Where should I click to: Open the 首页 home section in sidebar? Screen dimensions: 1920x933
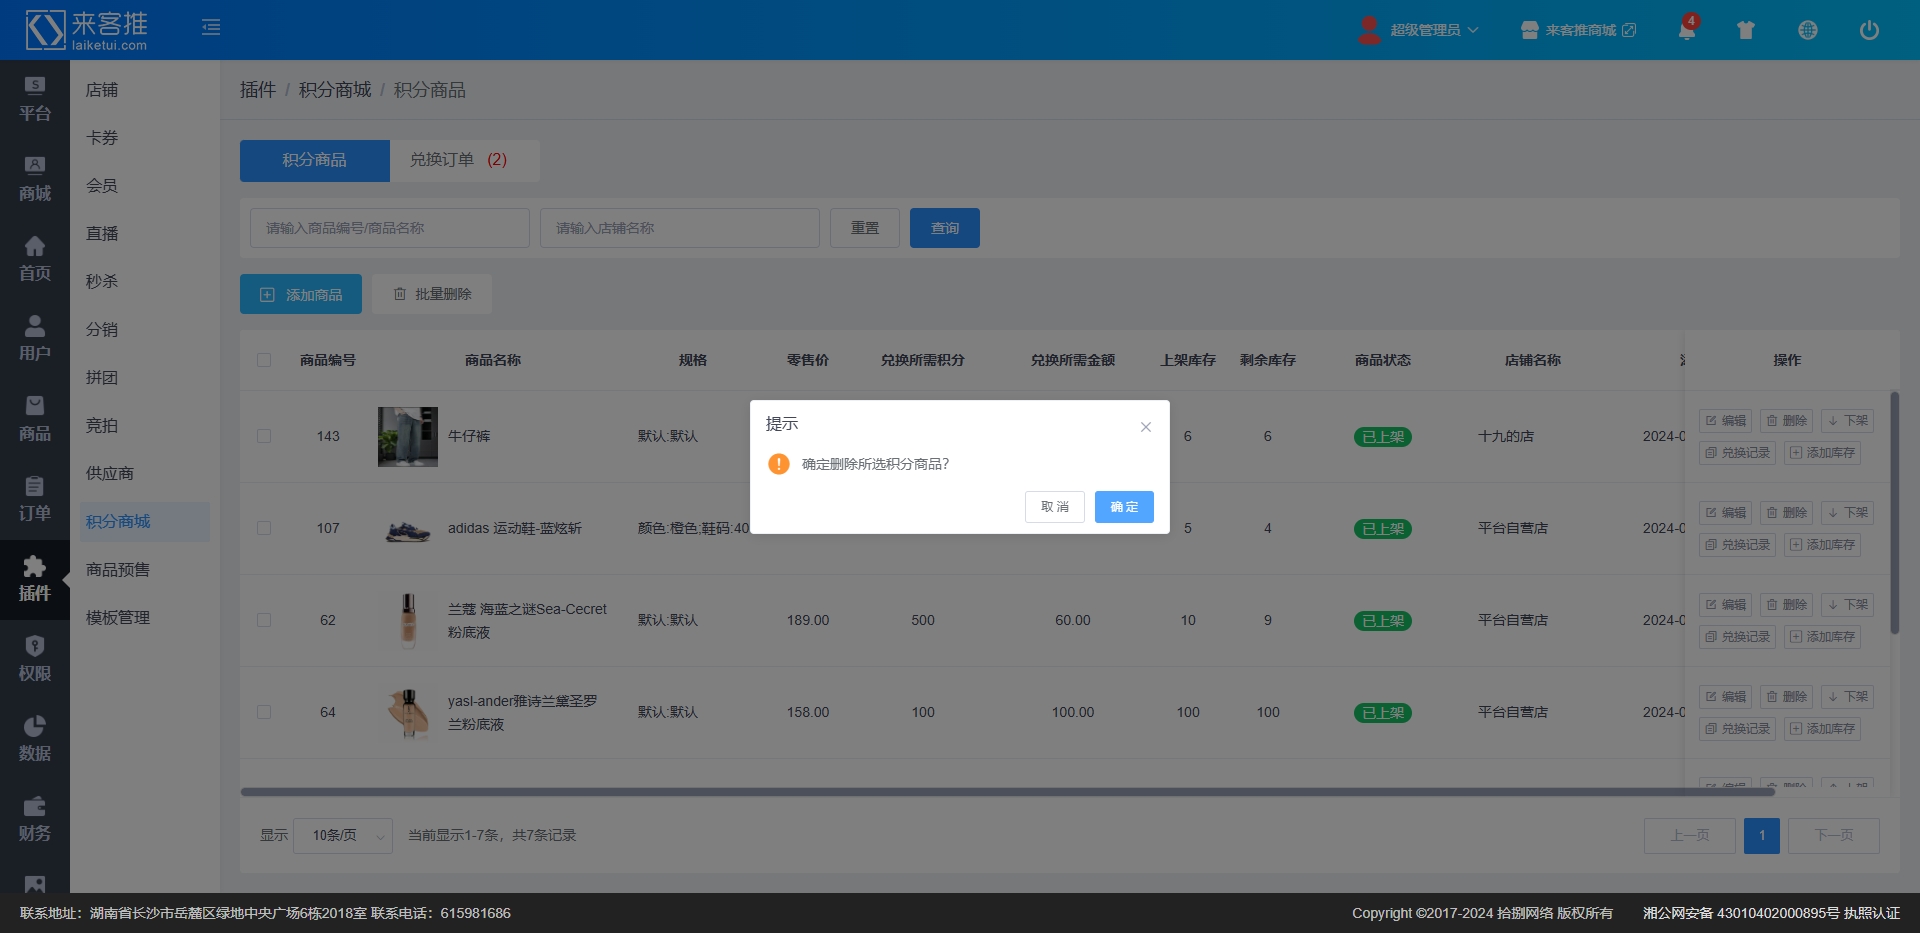coord(35,259)
